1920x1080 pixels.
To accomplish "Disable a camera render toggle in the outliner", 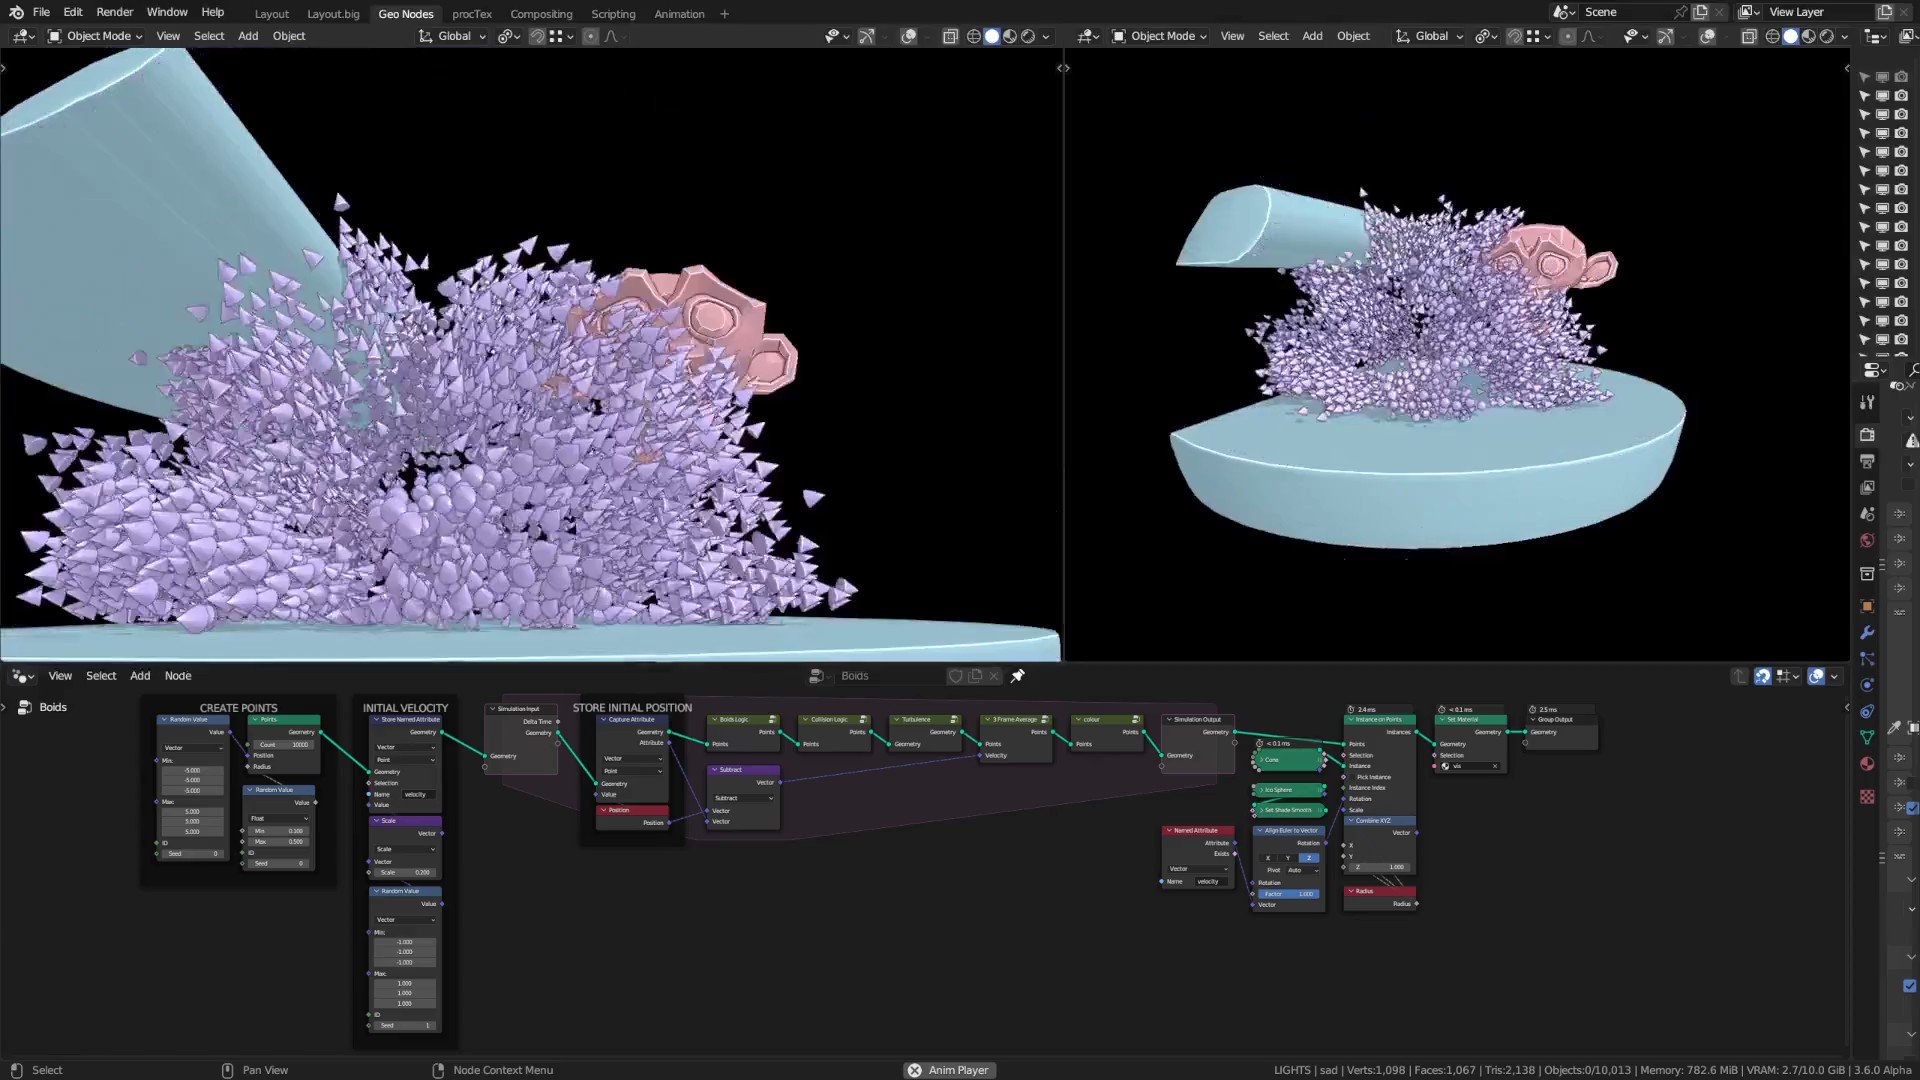I will tap(1901, 96).
